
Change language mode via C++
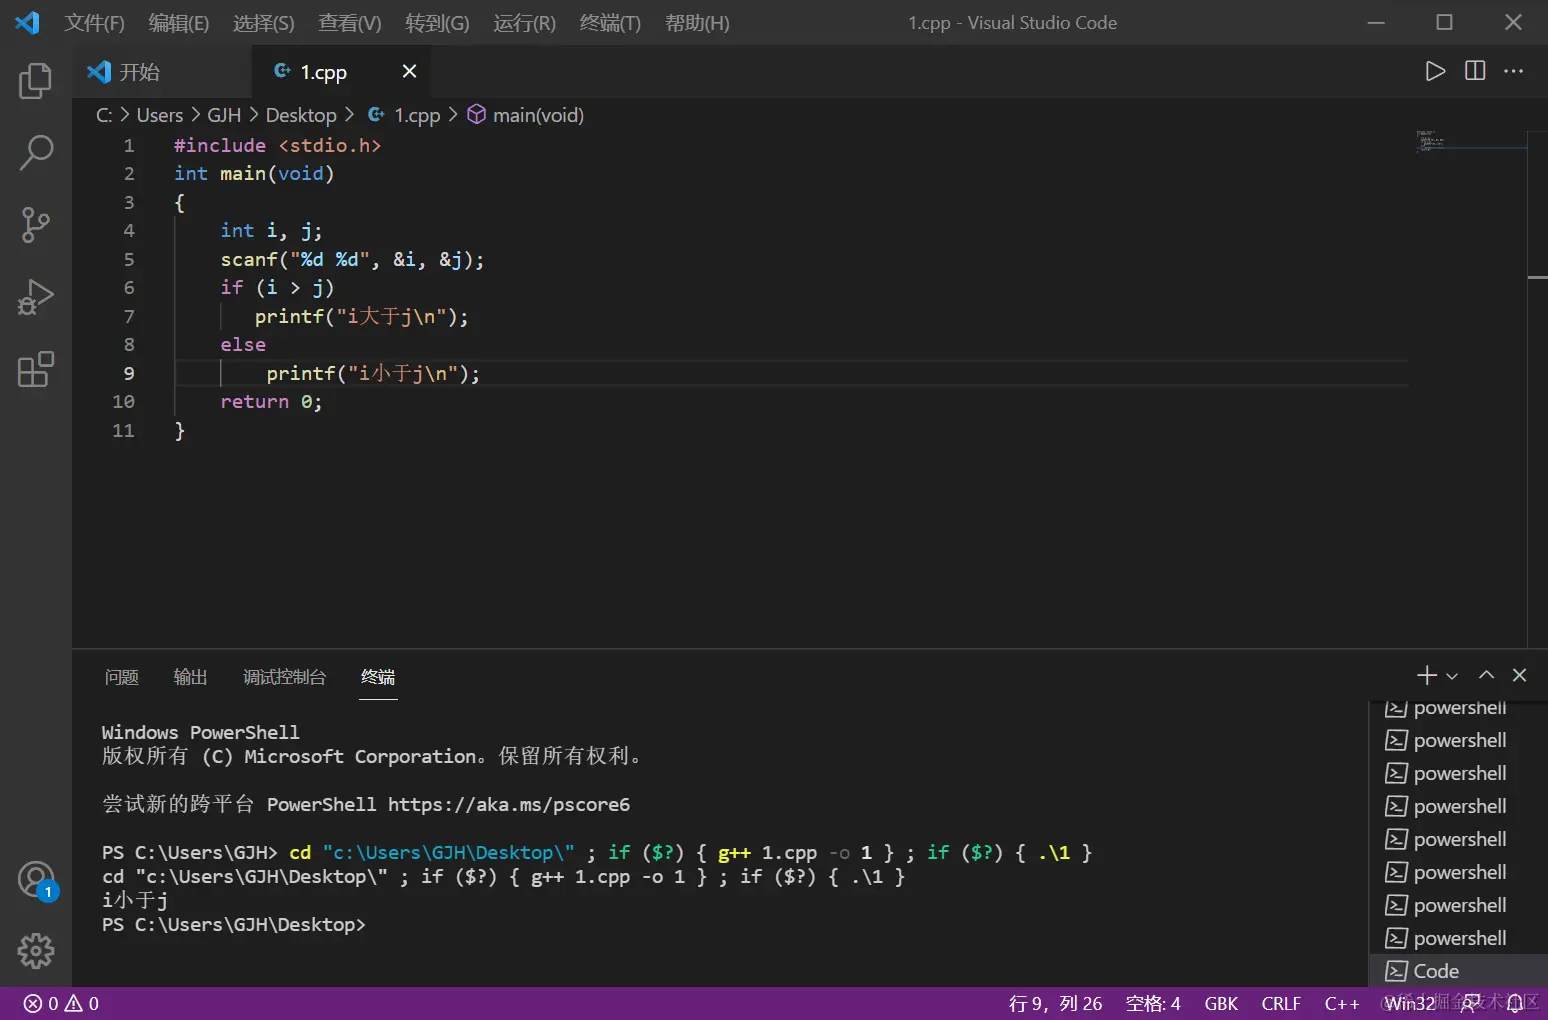[1342, 1003]
